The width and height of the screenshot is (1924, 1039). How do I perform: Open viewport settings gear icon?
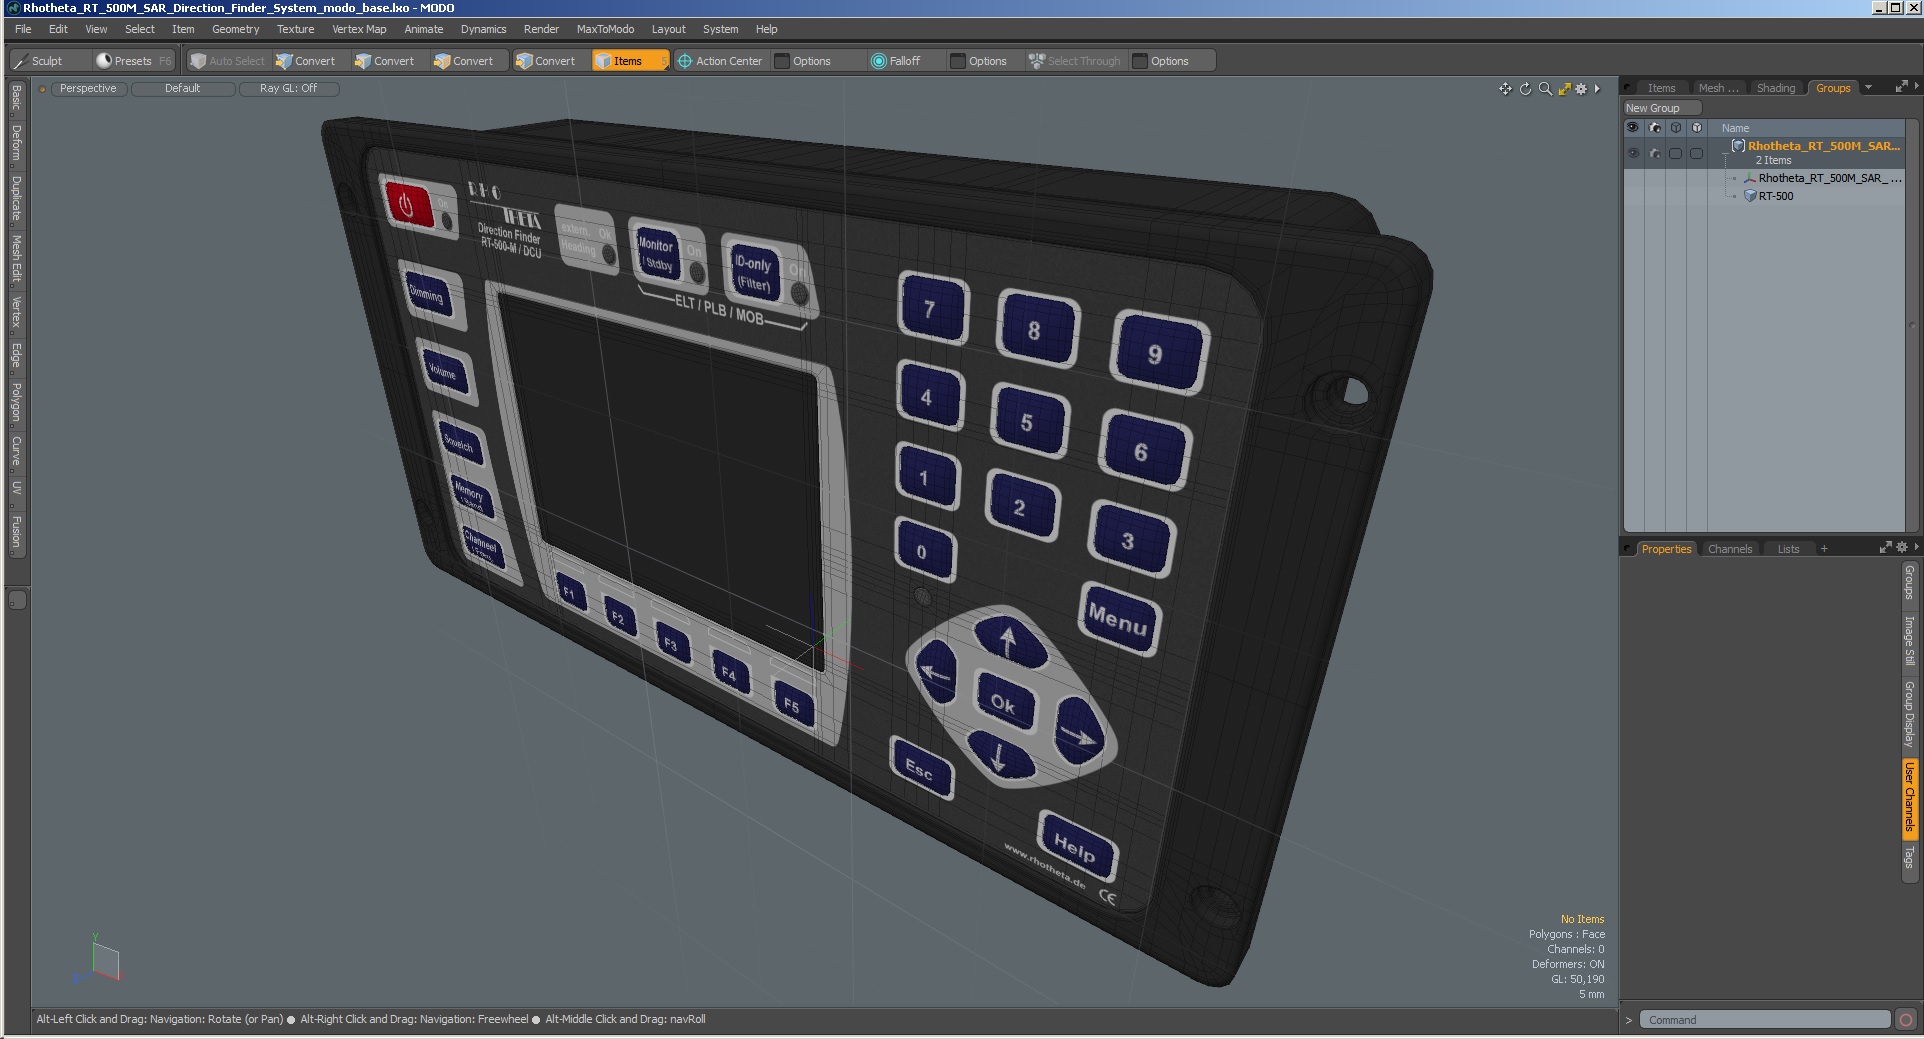point(1581,89)
